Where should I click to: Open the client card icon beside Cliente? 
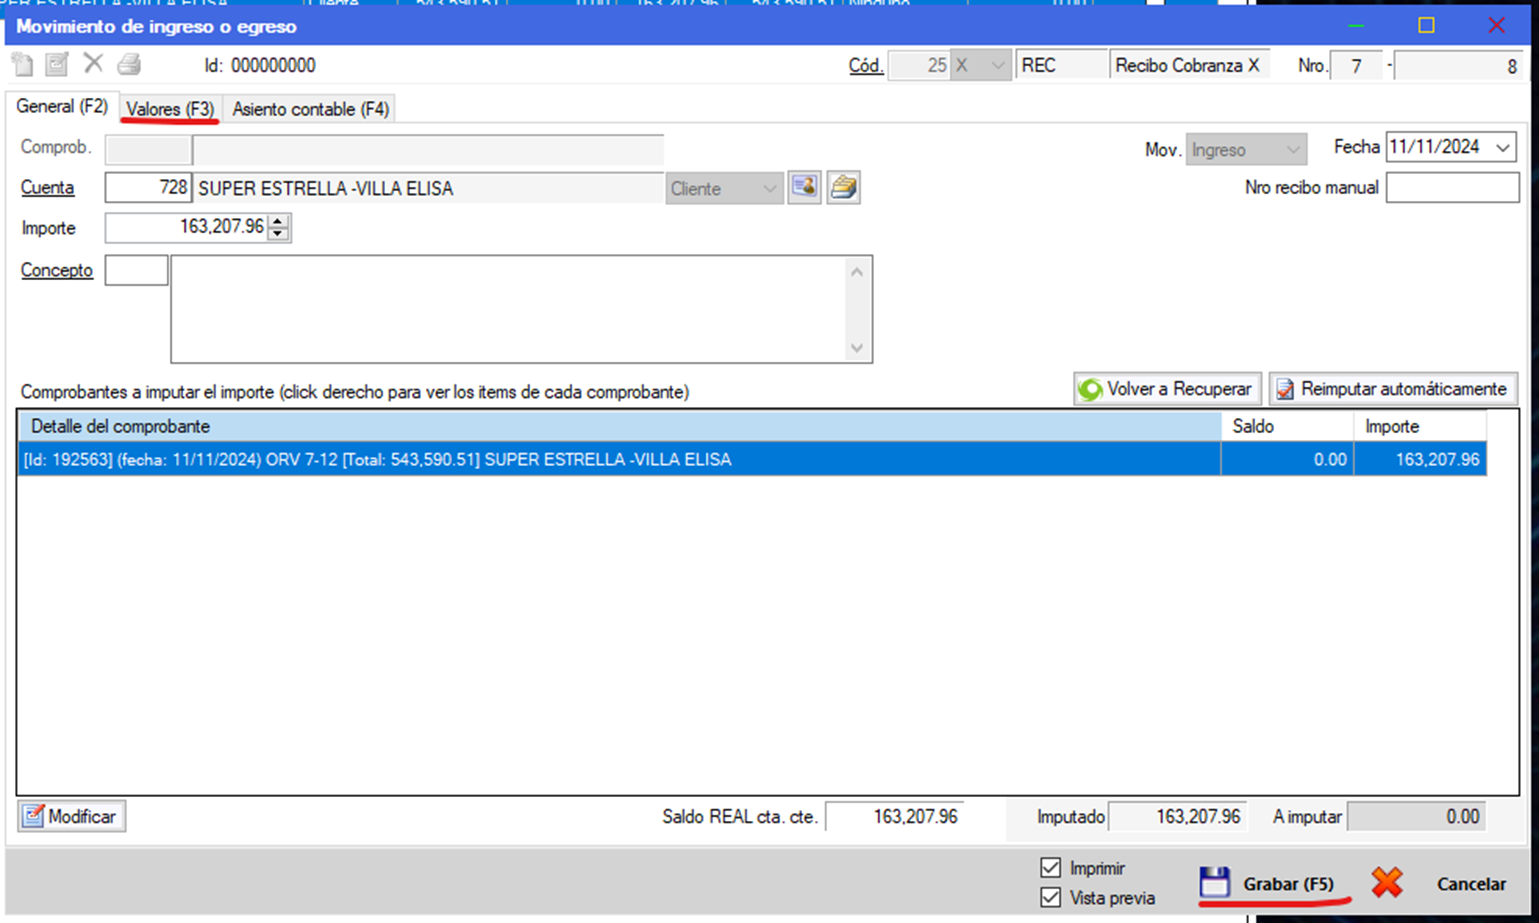[804, 187]
